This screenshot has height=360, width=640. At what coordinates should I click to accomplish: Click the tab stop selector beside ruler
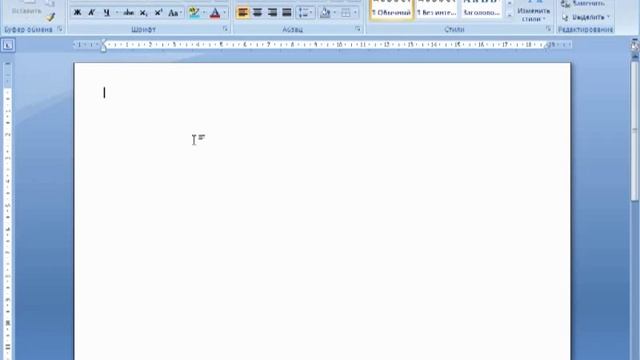pyautogui.click(x=8, y=45)
